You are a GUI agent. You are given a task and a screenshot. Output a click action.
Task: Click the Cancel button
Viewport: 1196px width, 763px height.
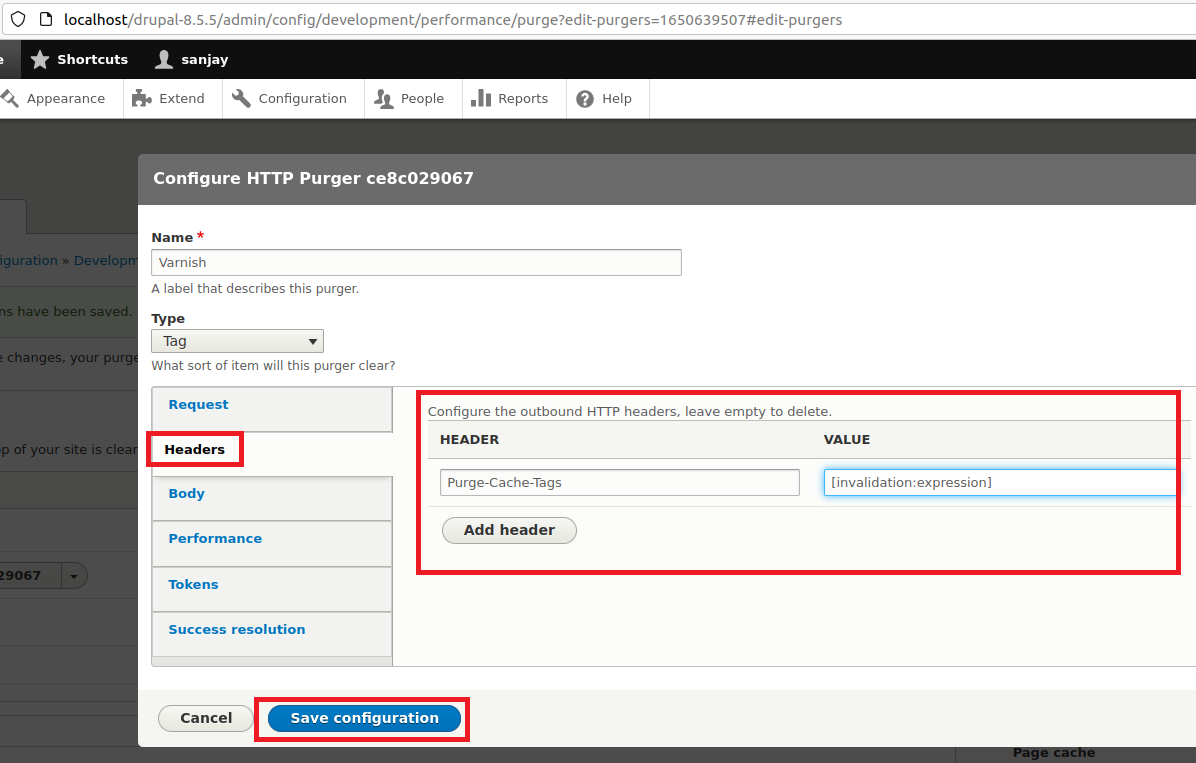coord(206,718)
